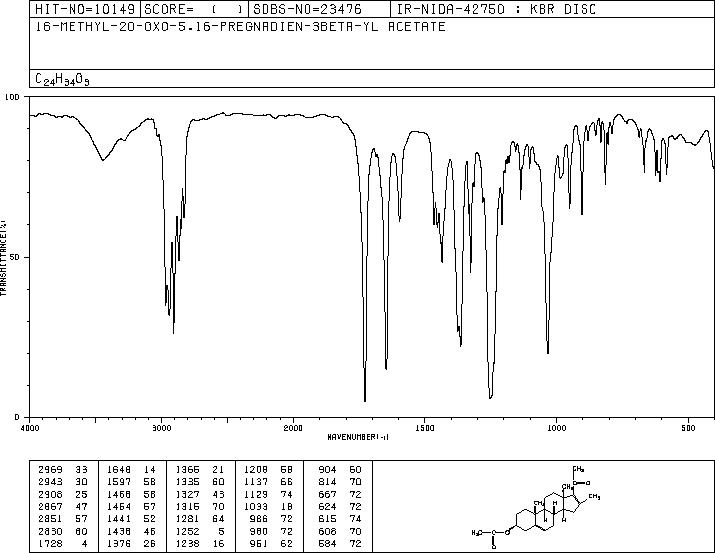This screenshot has width=715, height=553.
Task: Click the 1597 peak entry in the table
Action: pos(131,482)
